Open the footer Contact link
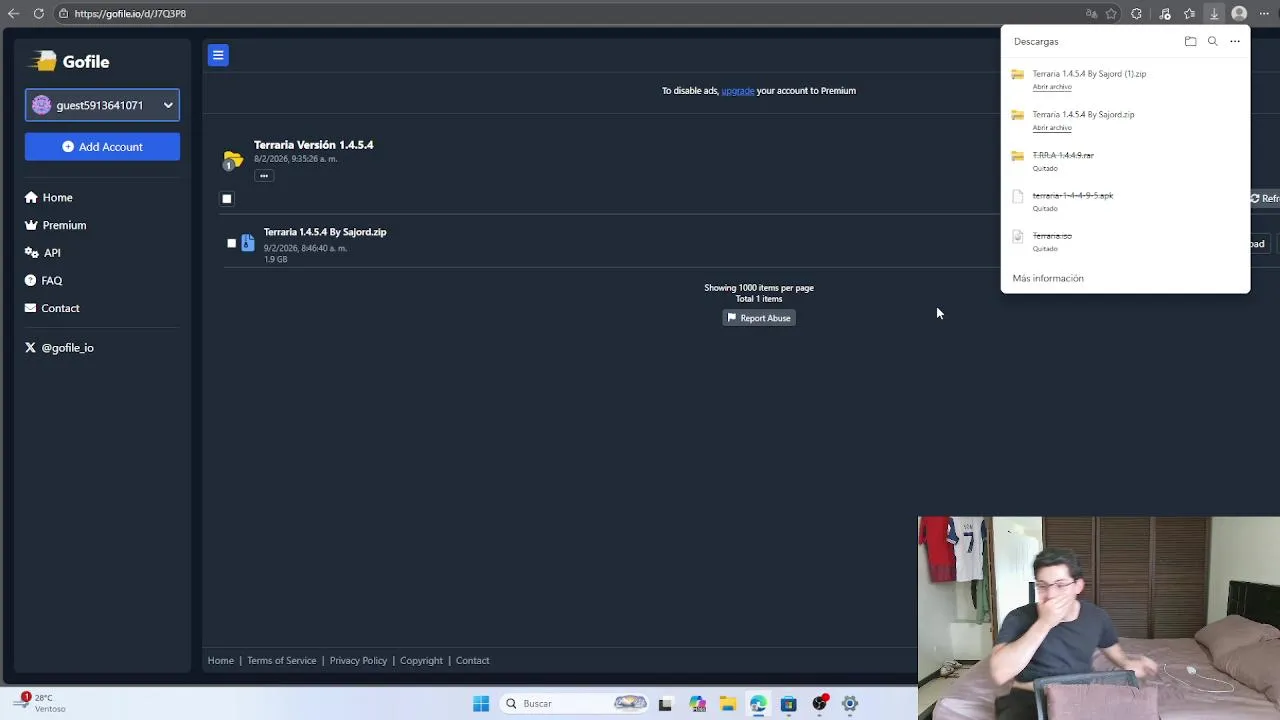Screen dimensions: 1280x720 (x=473, y=661)
